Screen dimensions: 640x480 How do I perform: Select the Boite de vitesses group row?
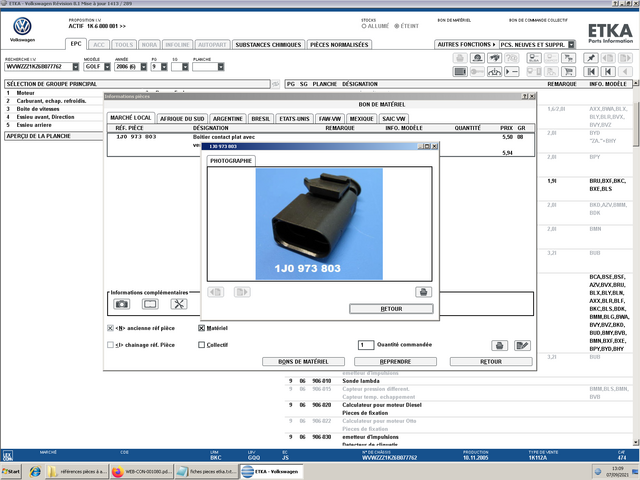[x=54, y=109]
